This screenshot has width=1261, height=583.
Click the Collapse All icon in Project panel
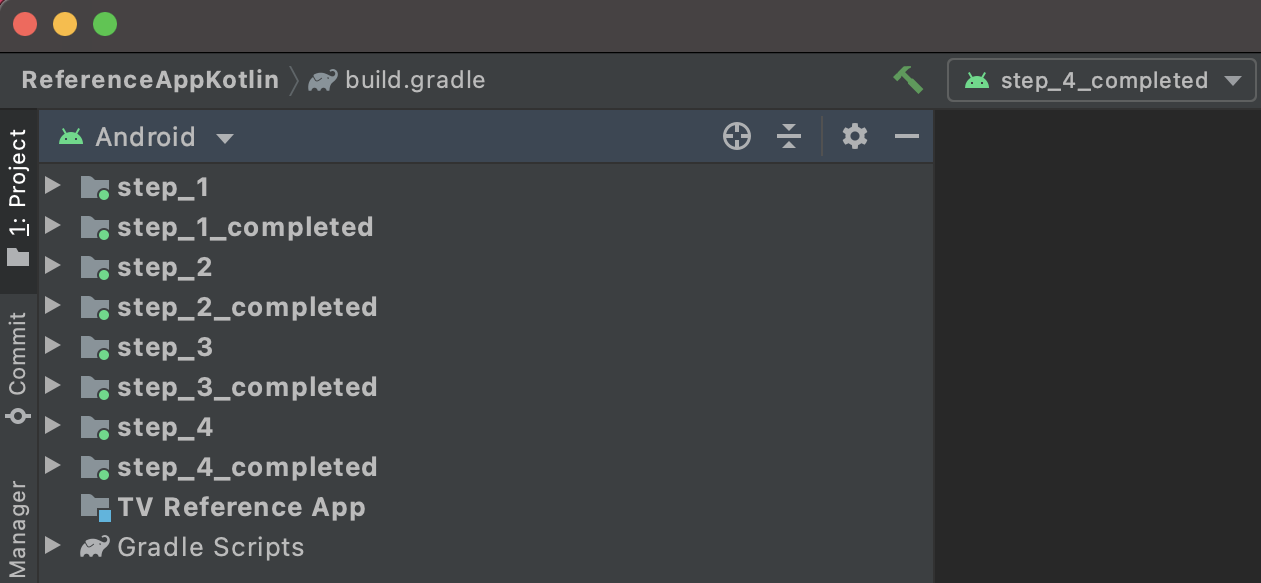[x=789, y=137]
